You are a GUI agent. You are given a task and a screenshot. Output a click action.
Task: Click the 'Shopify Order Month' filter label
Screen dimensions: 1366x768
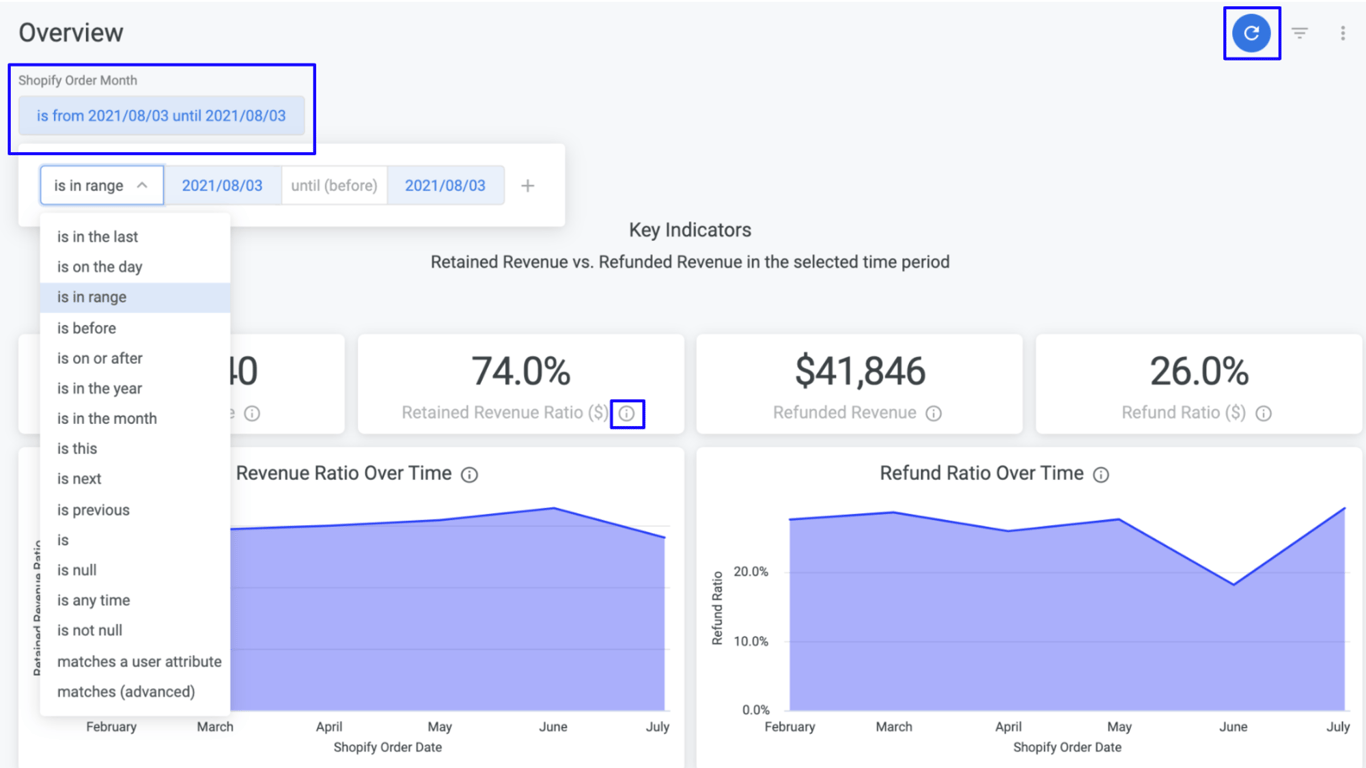click(77, 80)
